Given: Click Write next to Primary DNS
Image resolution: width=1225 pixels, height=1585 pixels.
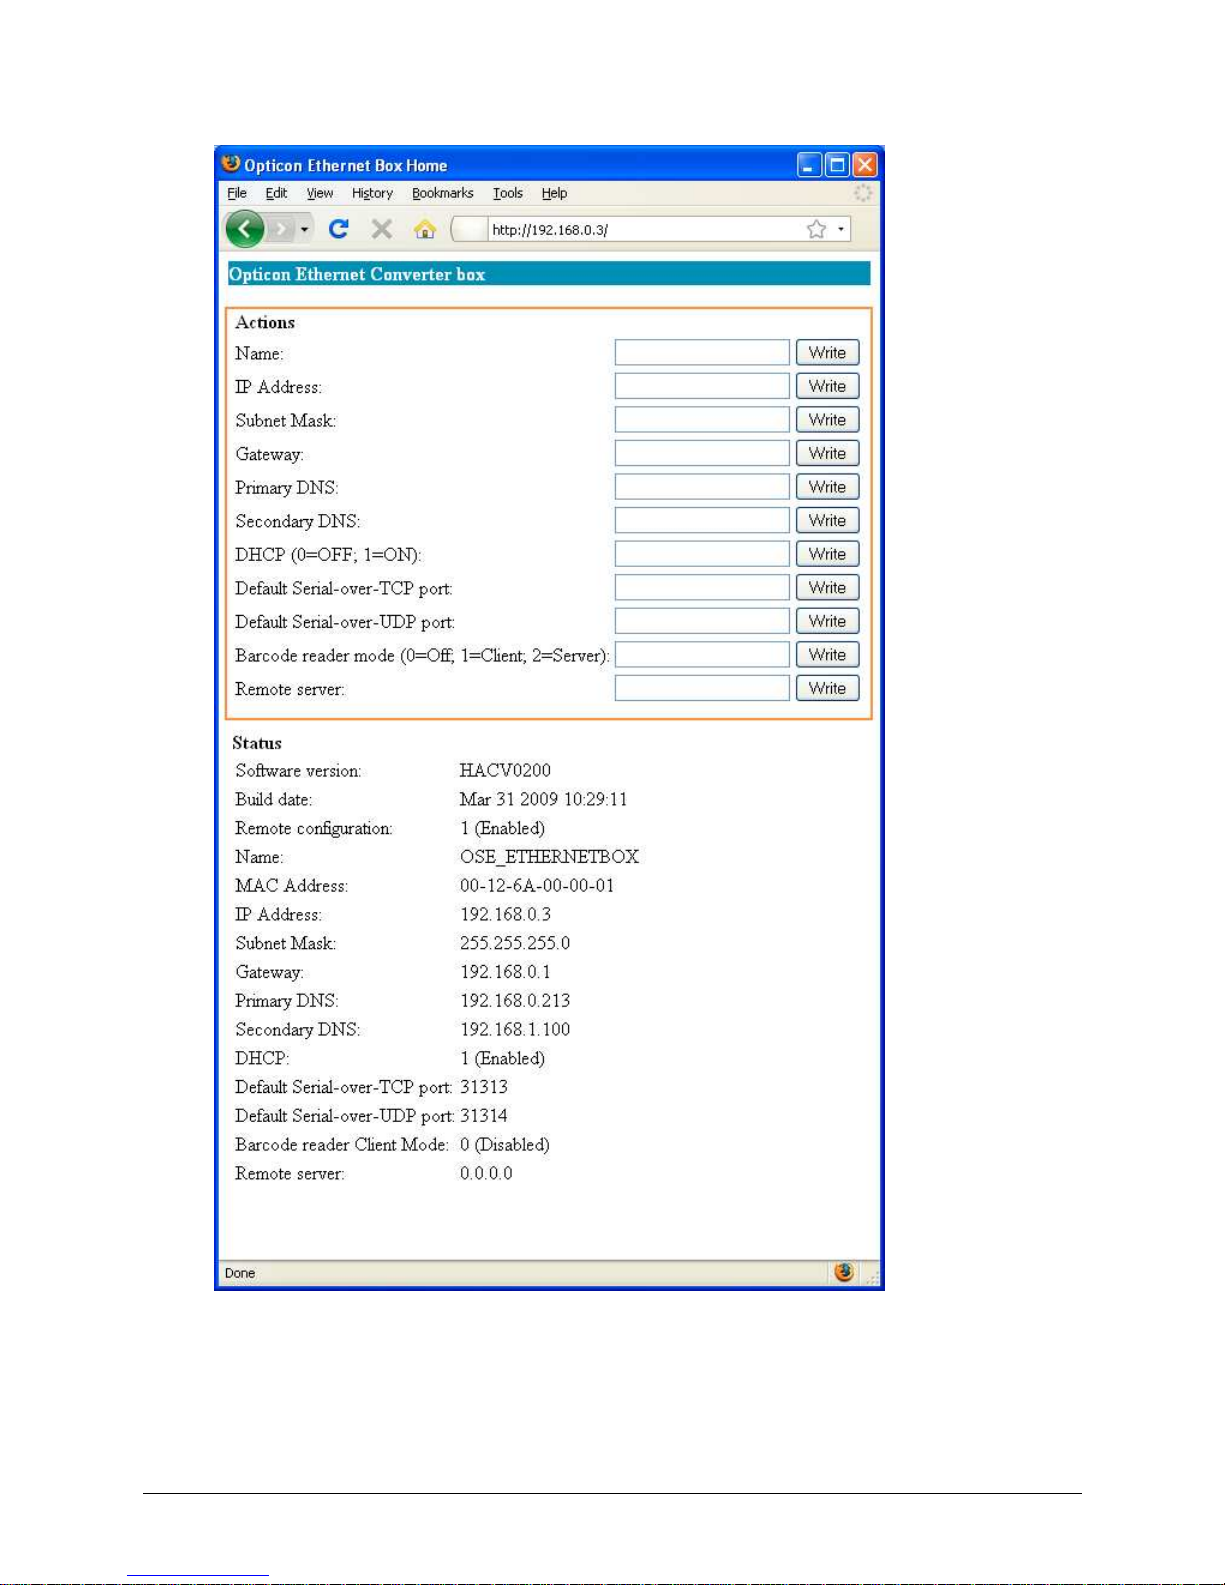Looking at the screenshot, I should point(827,487).
